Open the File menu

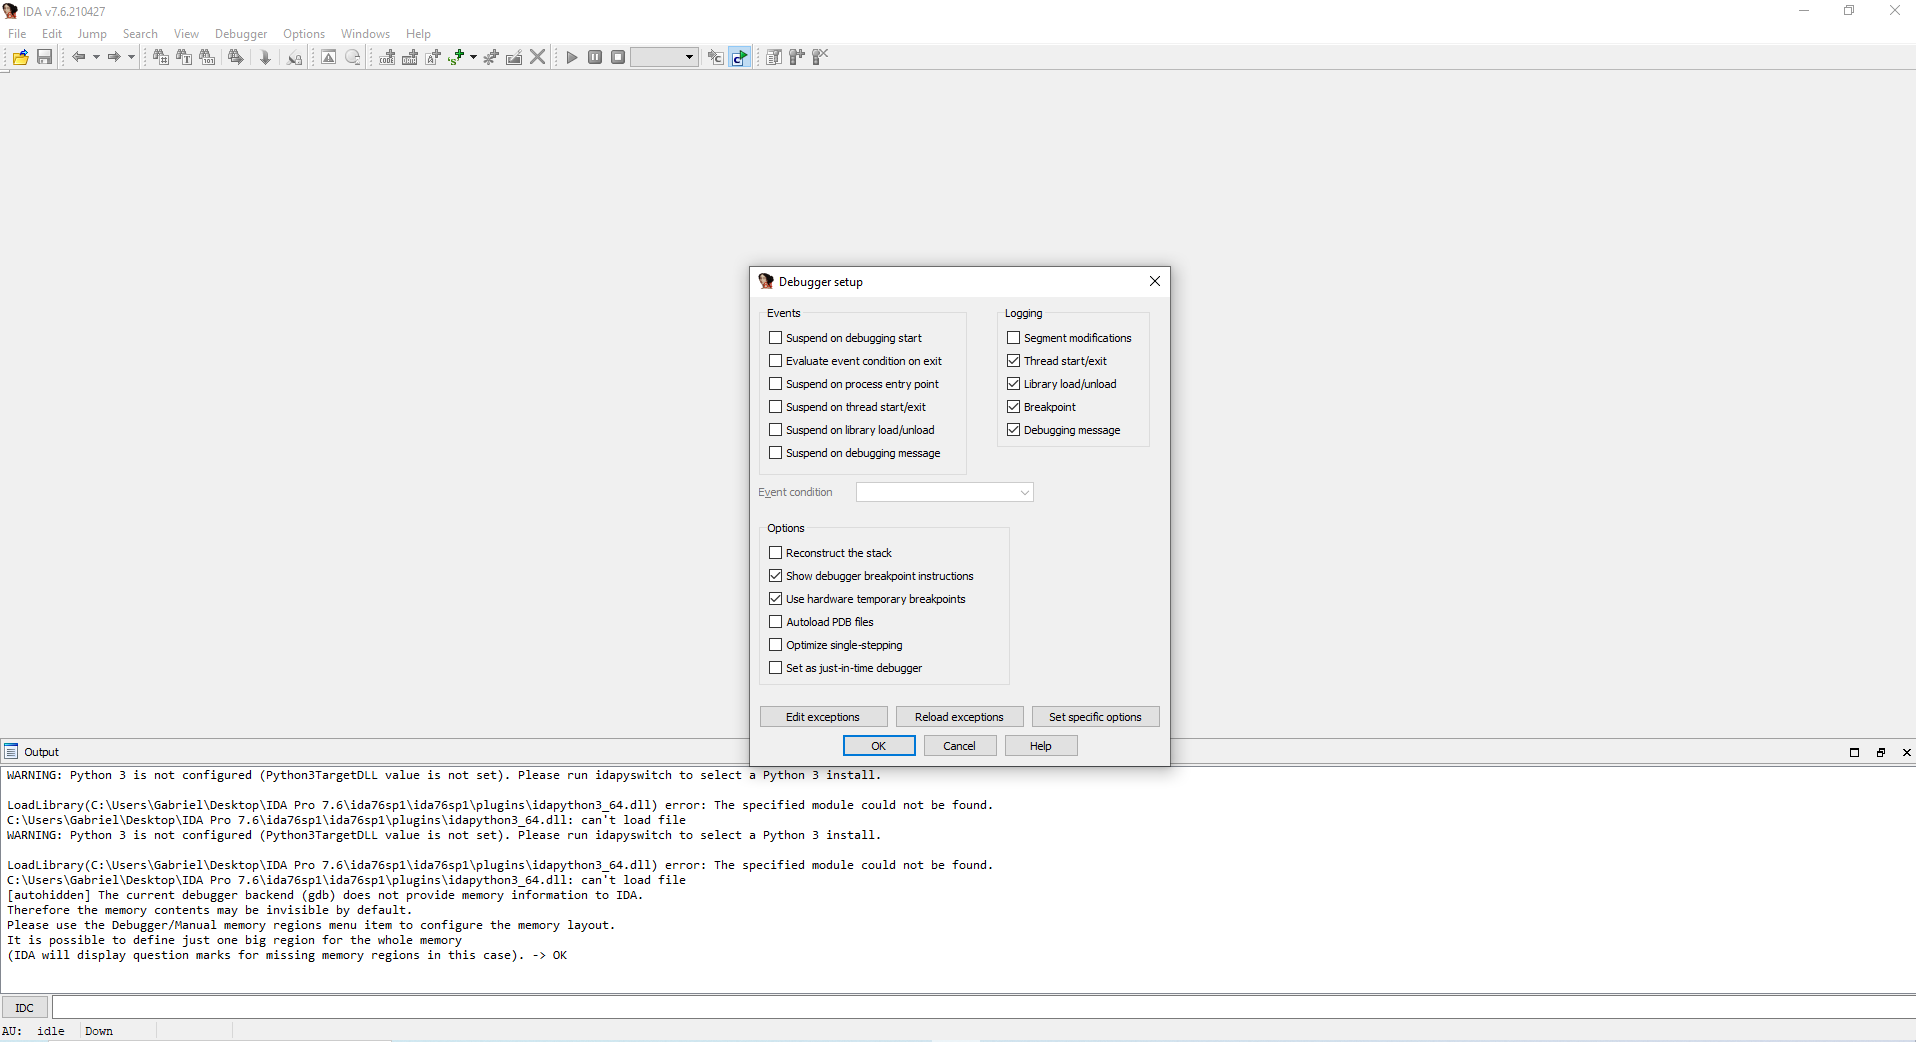pyautogui.click(x=17, y=34)
